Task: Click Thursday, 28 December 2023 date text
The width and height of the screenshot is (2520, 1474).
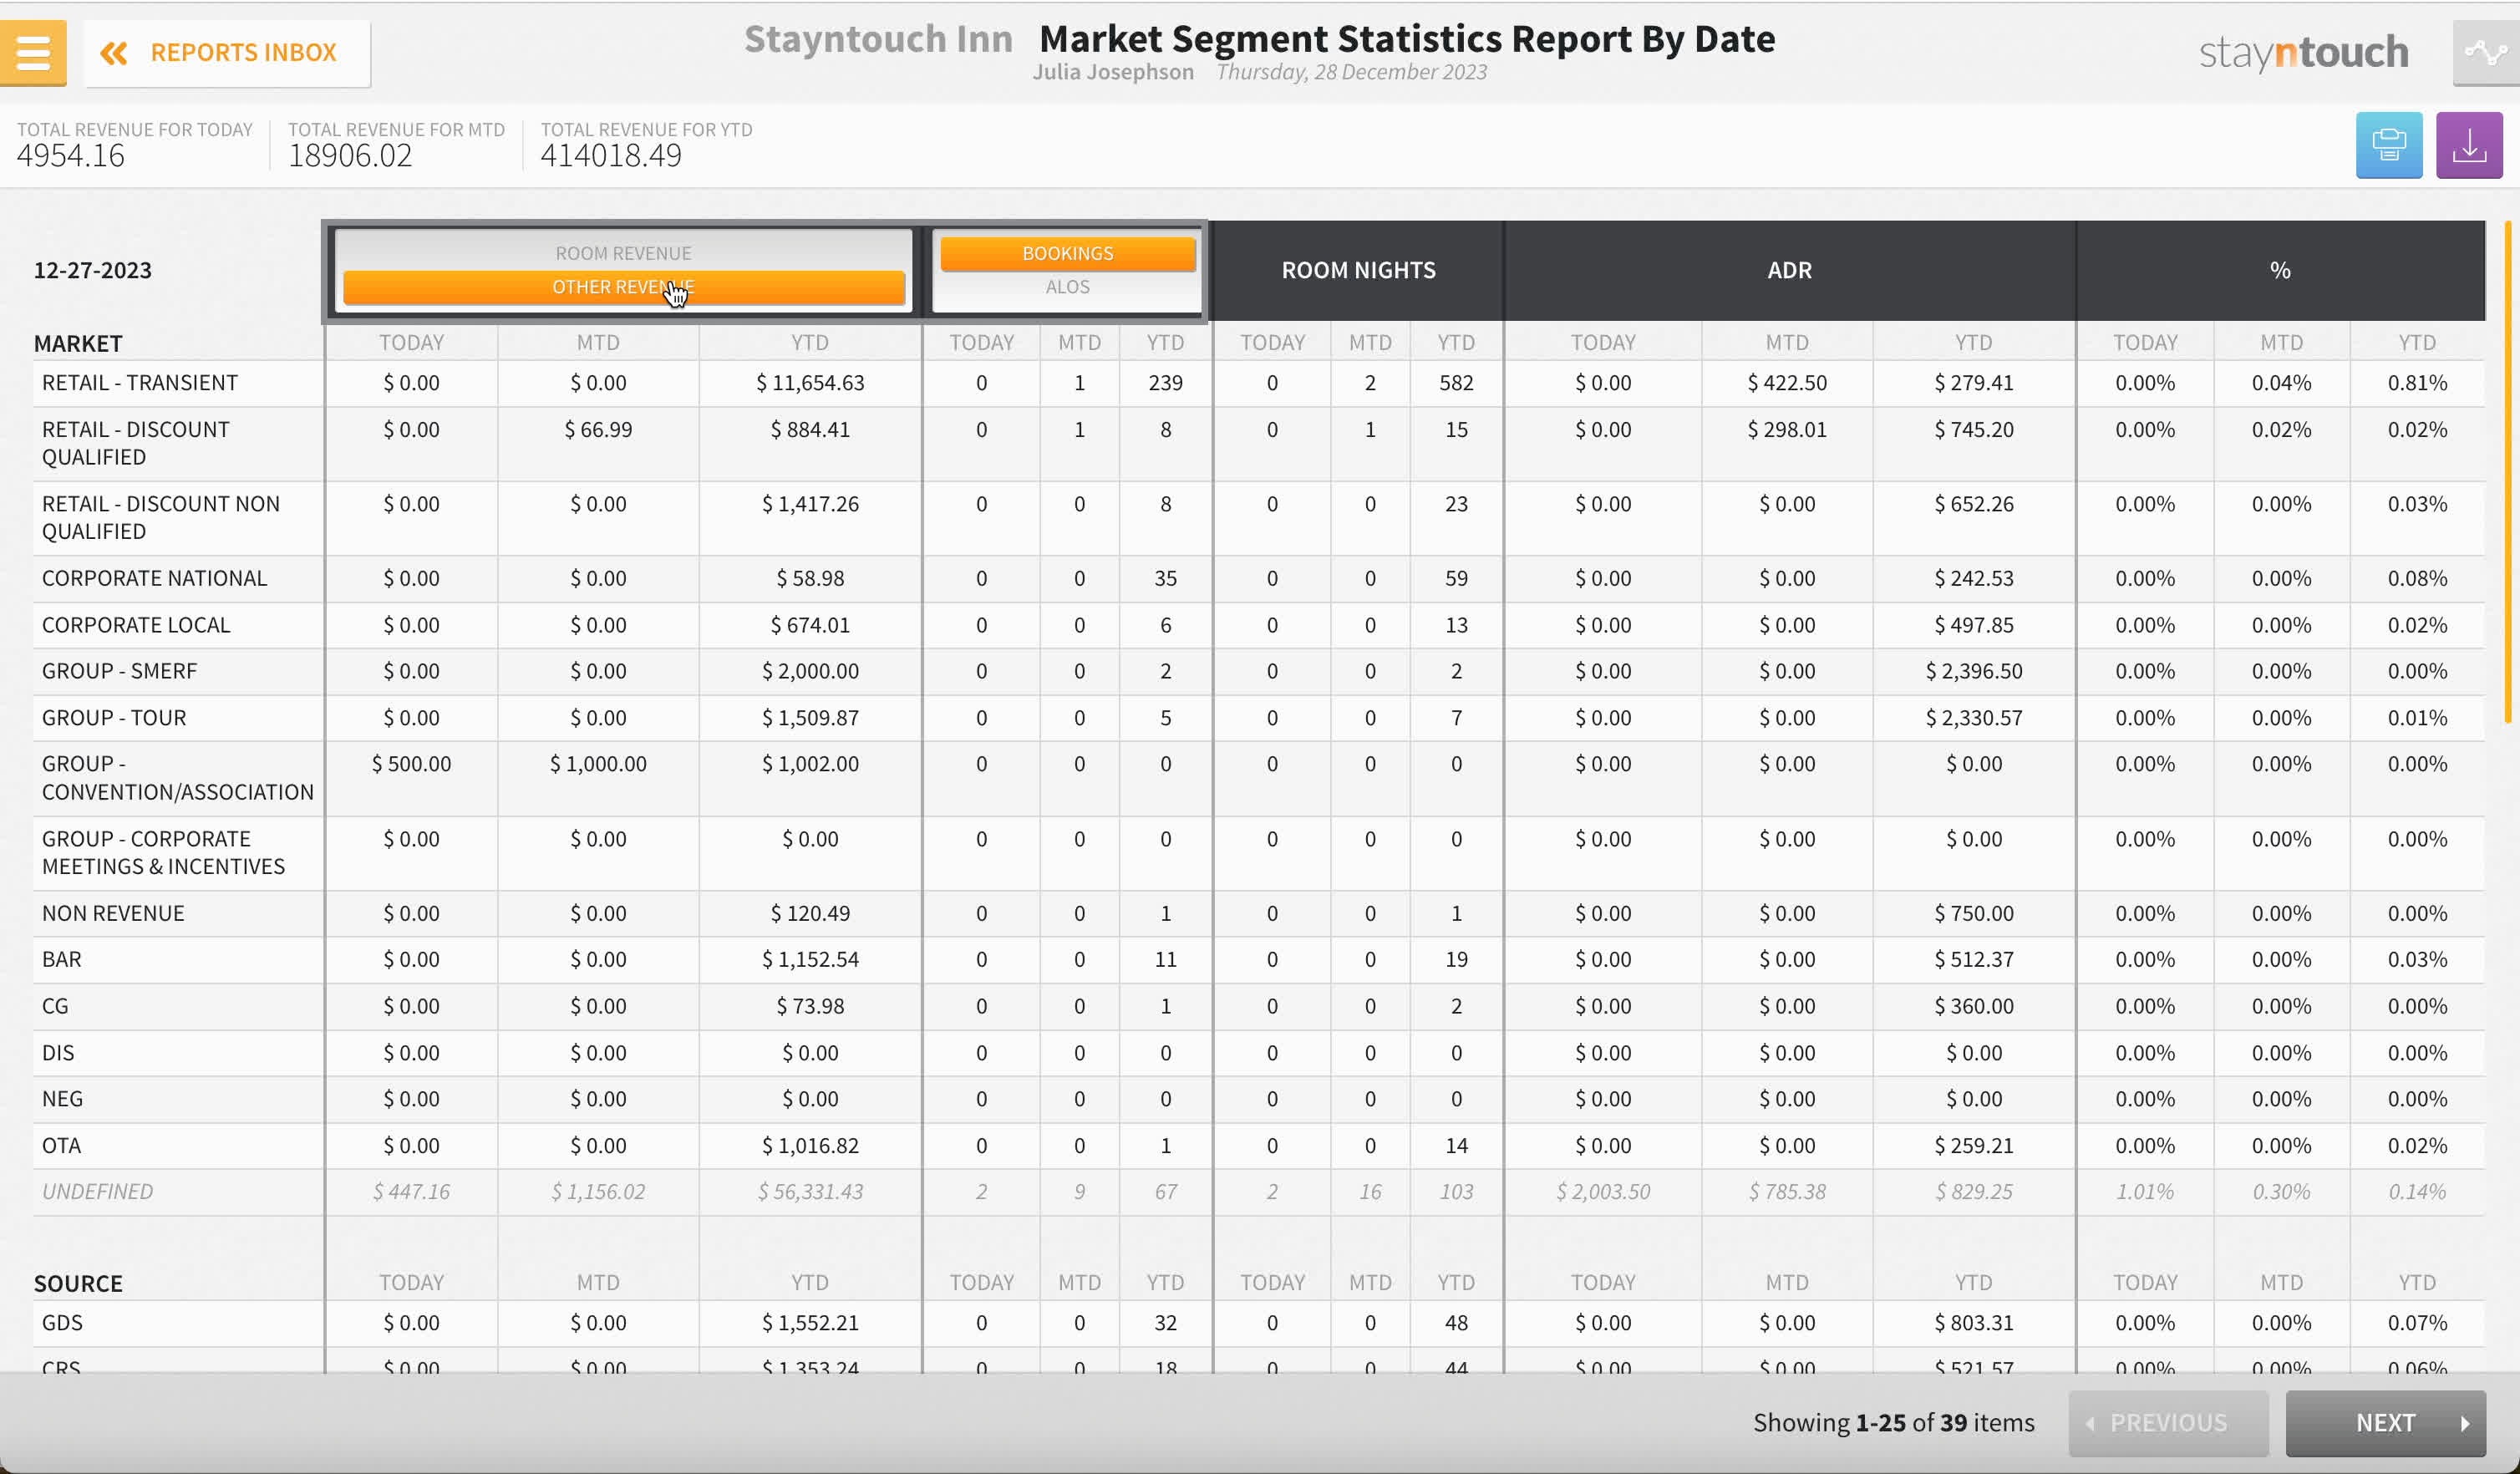Action: click(1351, 72)
